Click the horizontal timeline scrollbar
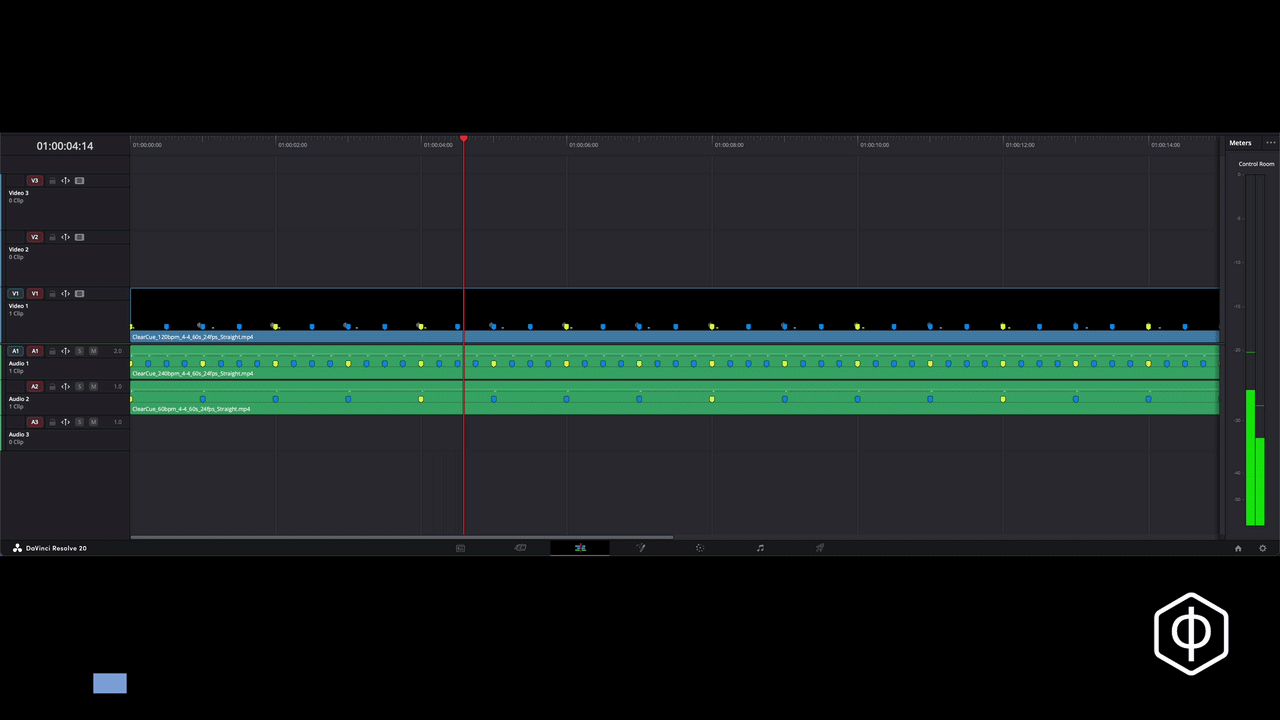 click(401, 537)
